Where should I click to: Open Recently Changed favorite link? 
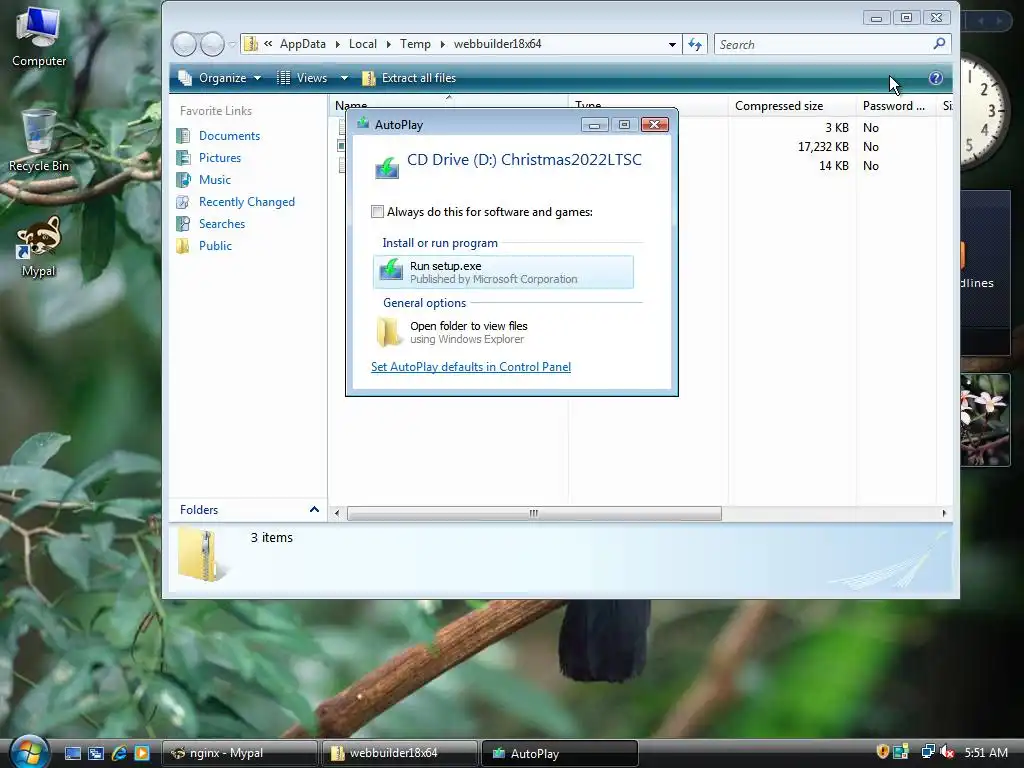point(246,202)
